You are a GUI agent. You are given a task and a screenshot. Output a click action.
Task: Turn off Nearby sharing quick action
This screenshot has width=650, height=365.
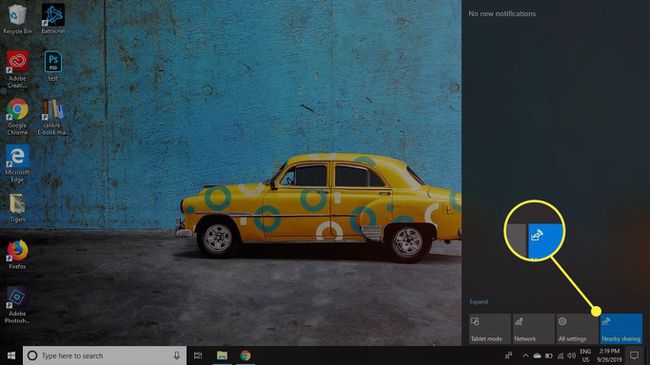(x=621, y=328)
